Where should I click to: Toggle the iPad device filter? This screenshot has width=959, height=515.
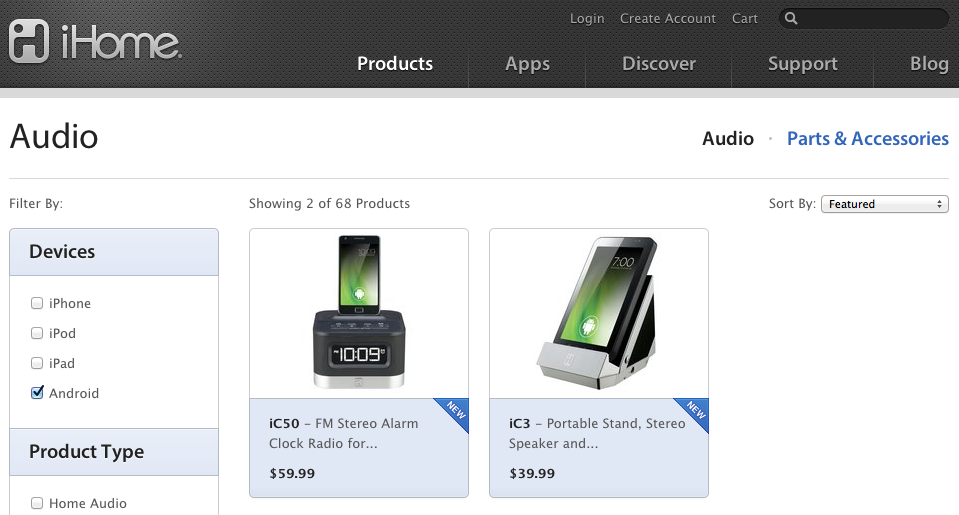click(x=37, y=363)
